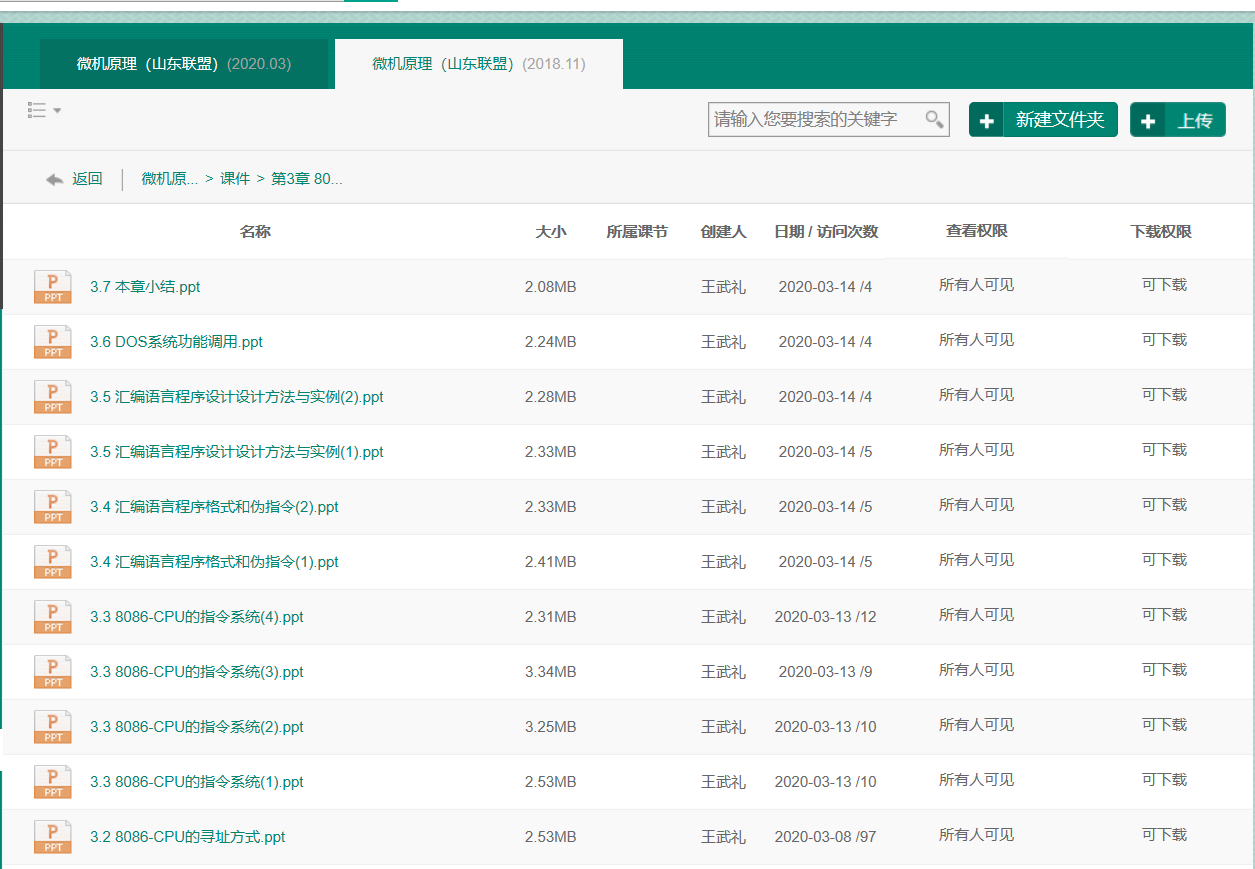Focus the keyword search input field
This screenshot has height=869, width=1255.
coord(815,120)
